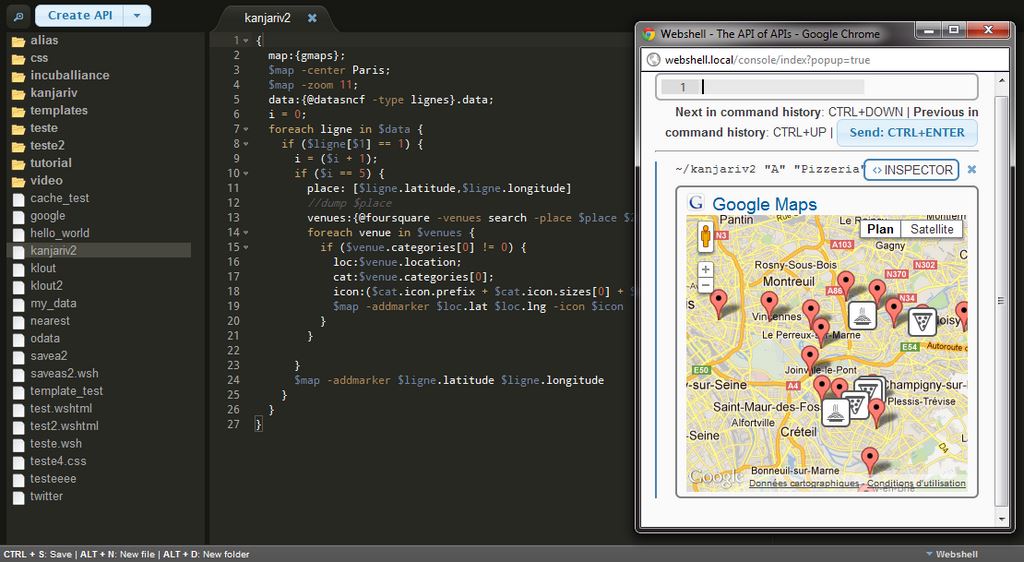The width and height of the screenshot is (1024, 562).
Task: Open the Webshell menu in status bar
Action: tap(952, 554)
